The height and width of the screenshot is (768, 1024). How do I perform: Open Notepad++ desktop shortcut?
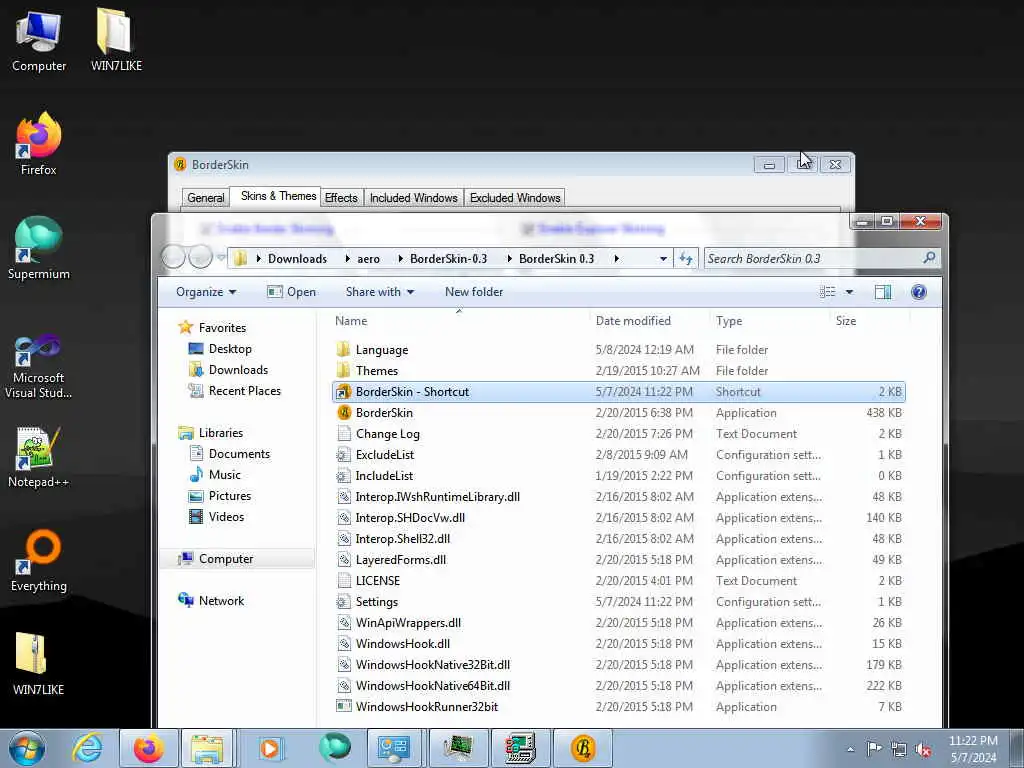click(x=39, y=457)
